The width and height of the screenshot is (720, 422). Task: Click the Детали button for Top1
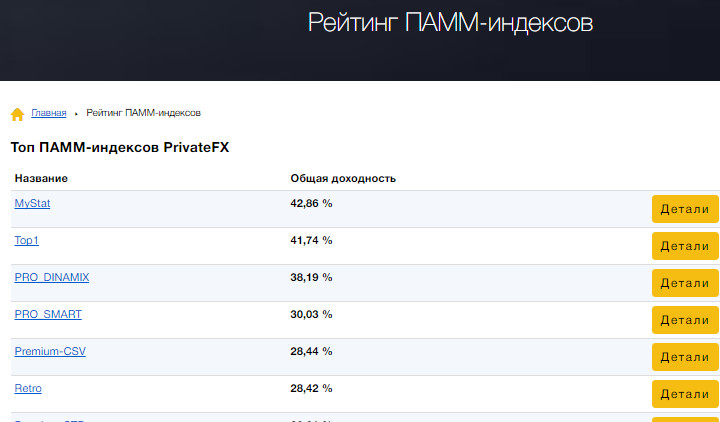(x=685, y=246)
